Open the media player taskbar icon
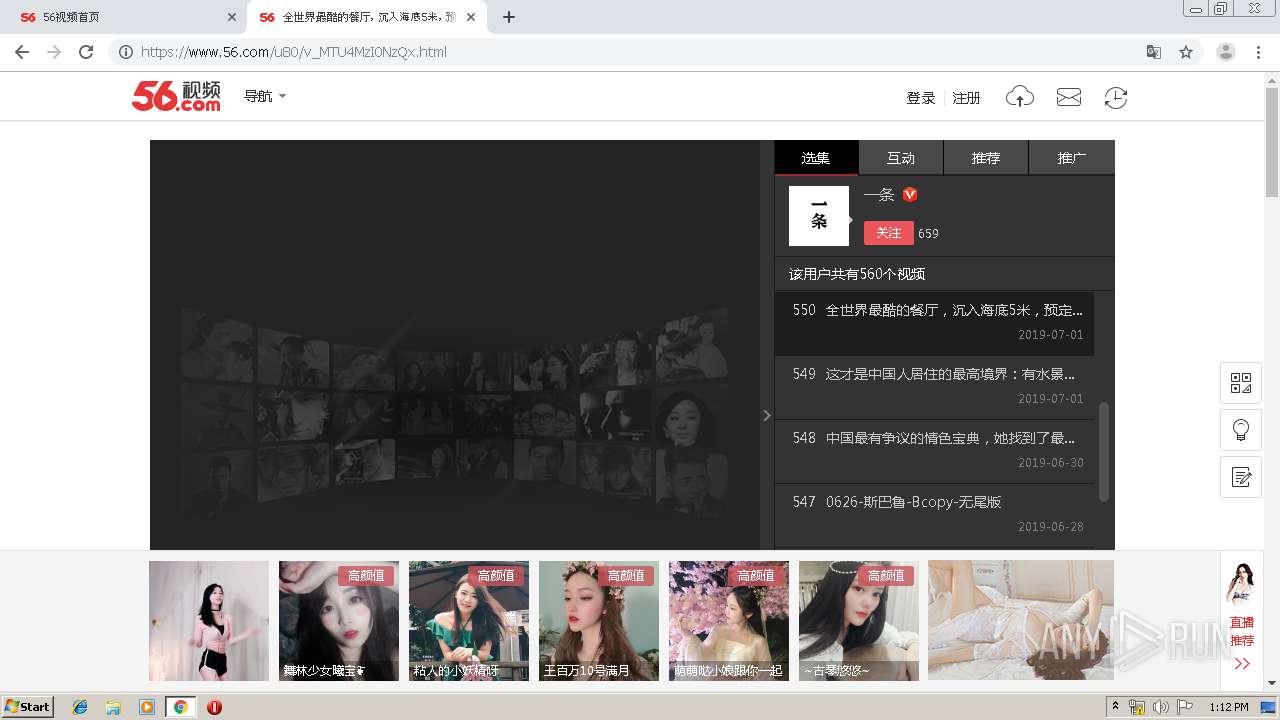This screenshot has height=720, width=1280. point(147,707)
